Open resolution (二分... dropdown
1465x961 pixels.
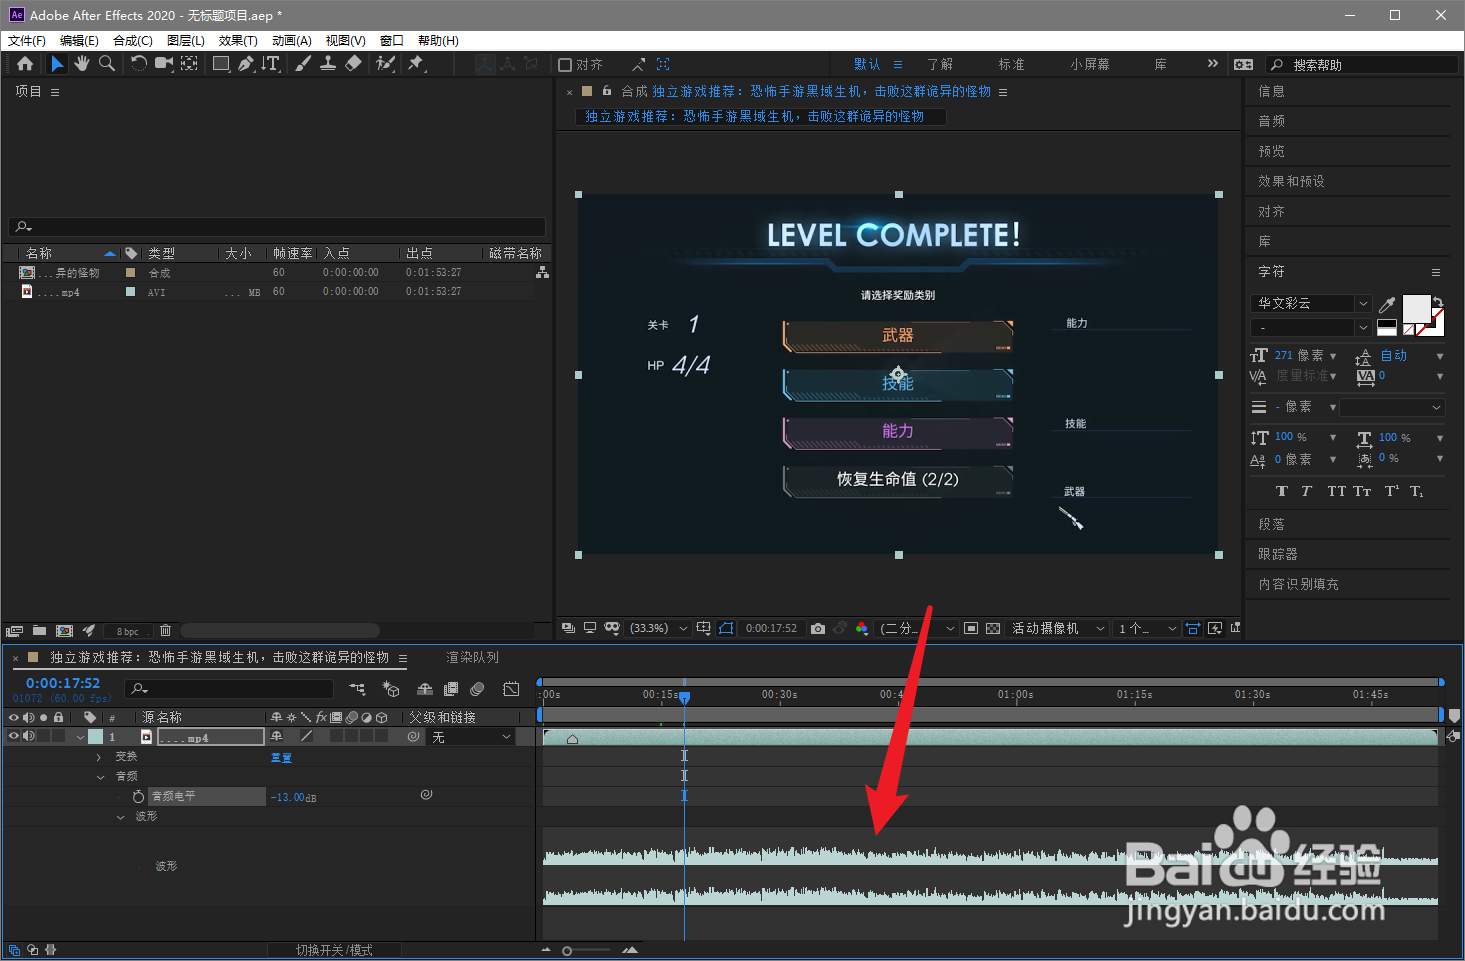917,628
